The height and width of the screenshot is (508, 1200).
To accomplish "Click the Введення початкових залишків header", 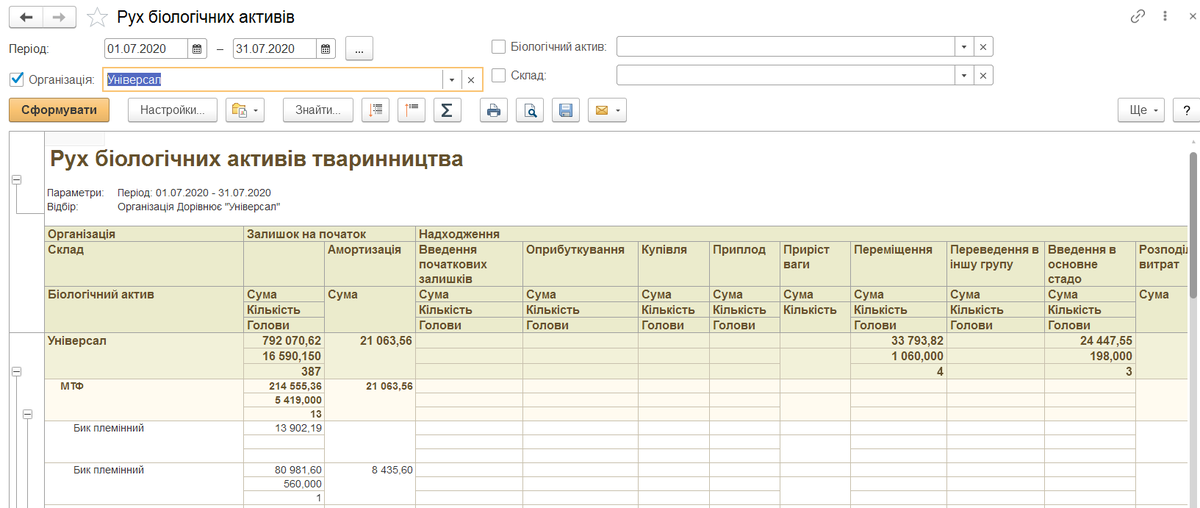I will tap(469, 264).
